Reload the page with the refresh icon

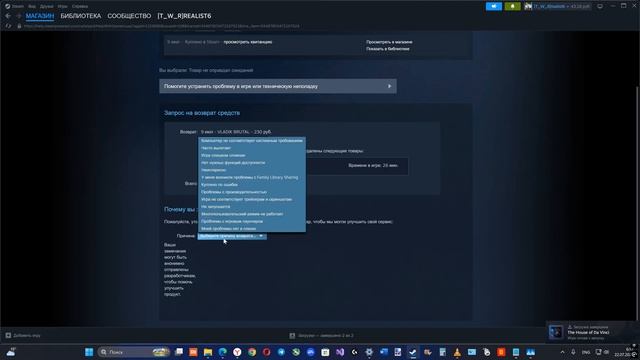pyautogui.click(x=8, y=26)
